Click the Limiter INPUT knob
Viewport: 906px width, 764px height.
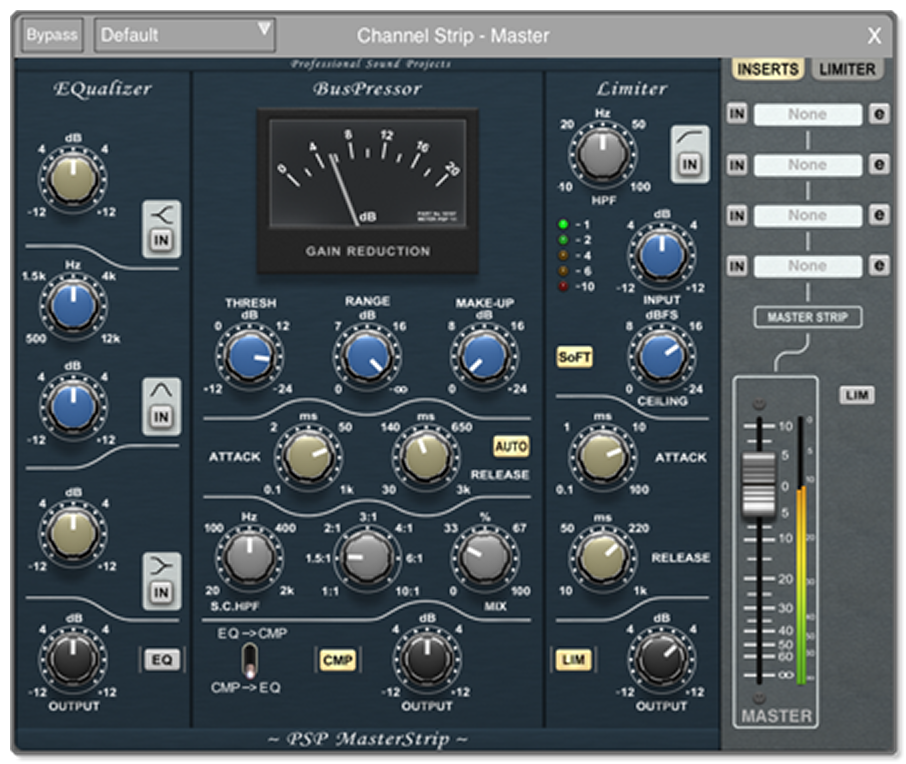[x=662, y=255]
